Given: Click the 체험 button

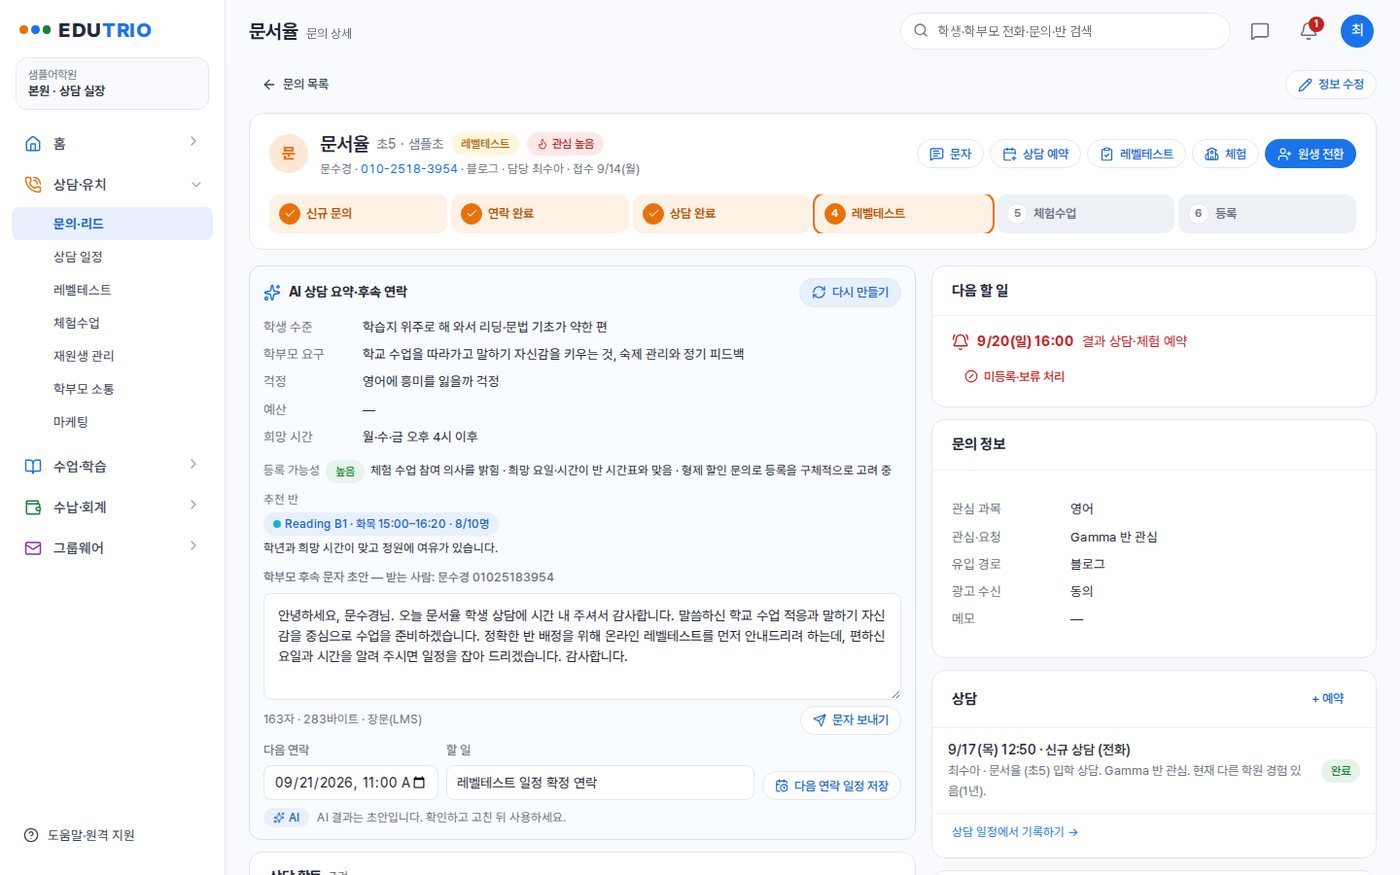Looking at the screenshot, I should tap(1225, 154).
